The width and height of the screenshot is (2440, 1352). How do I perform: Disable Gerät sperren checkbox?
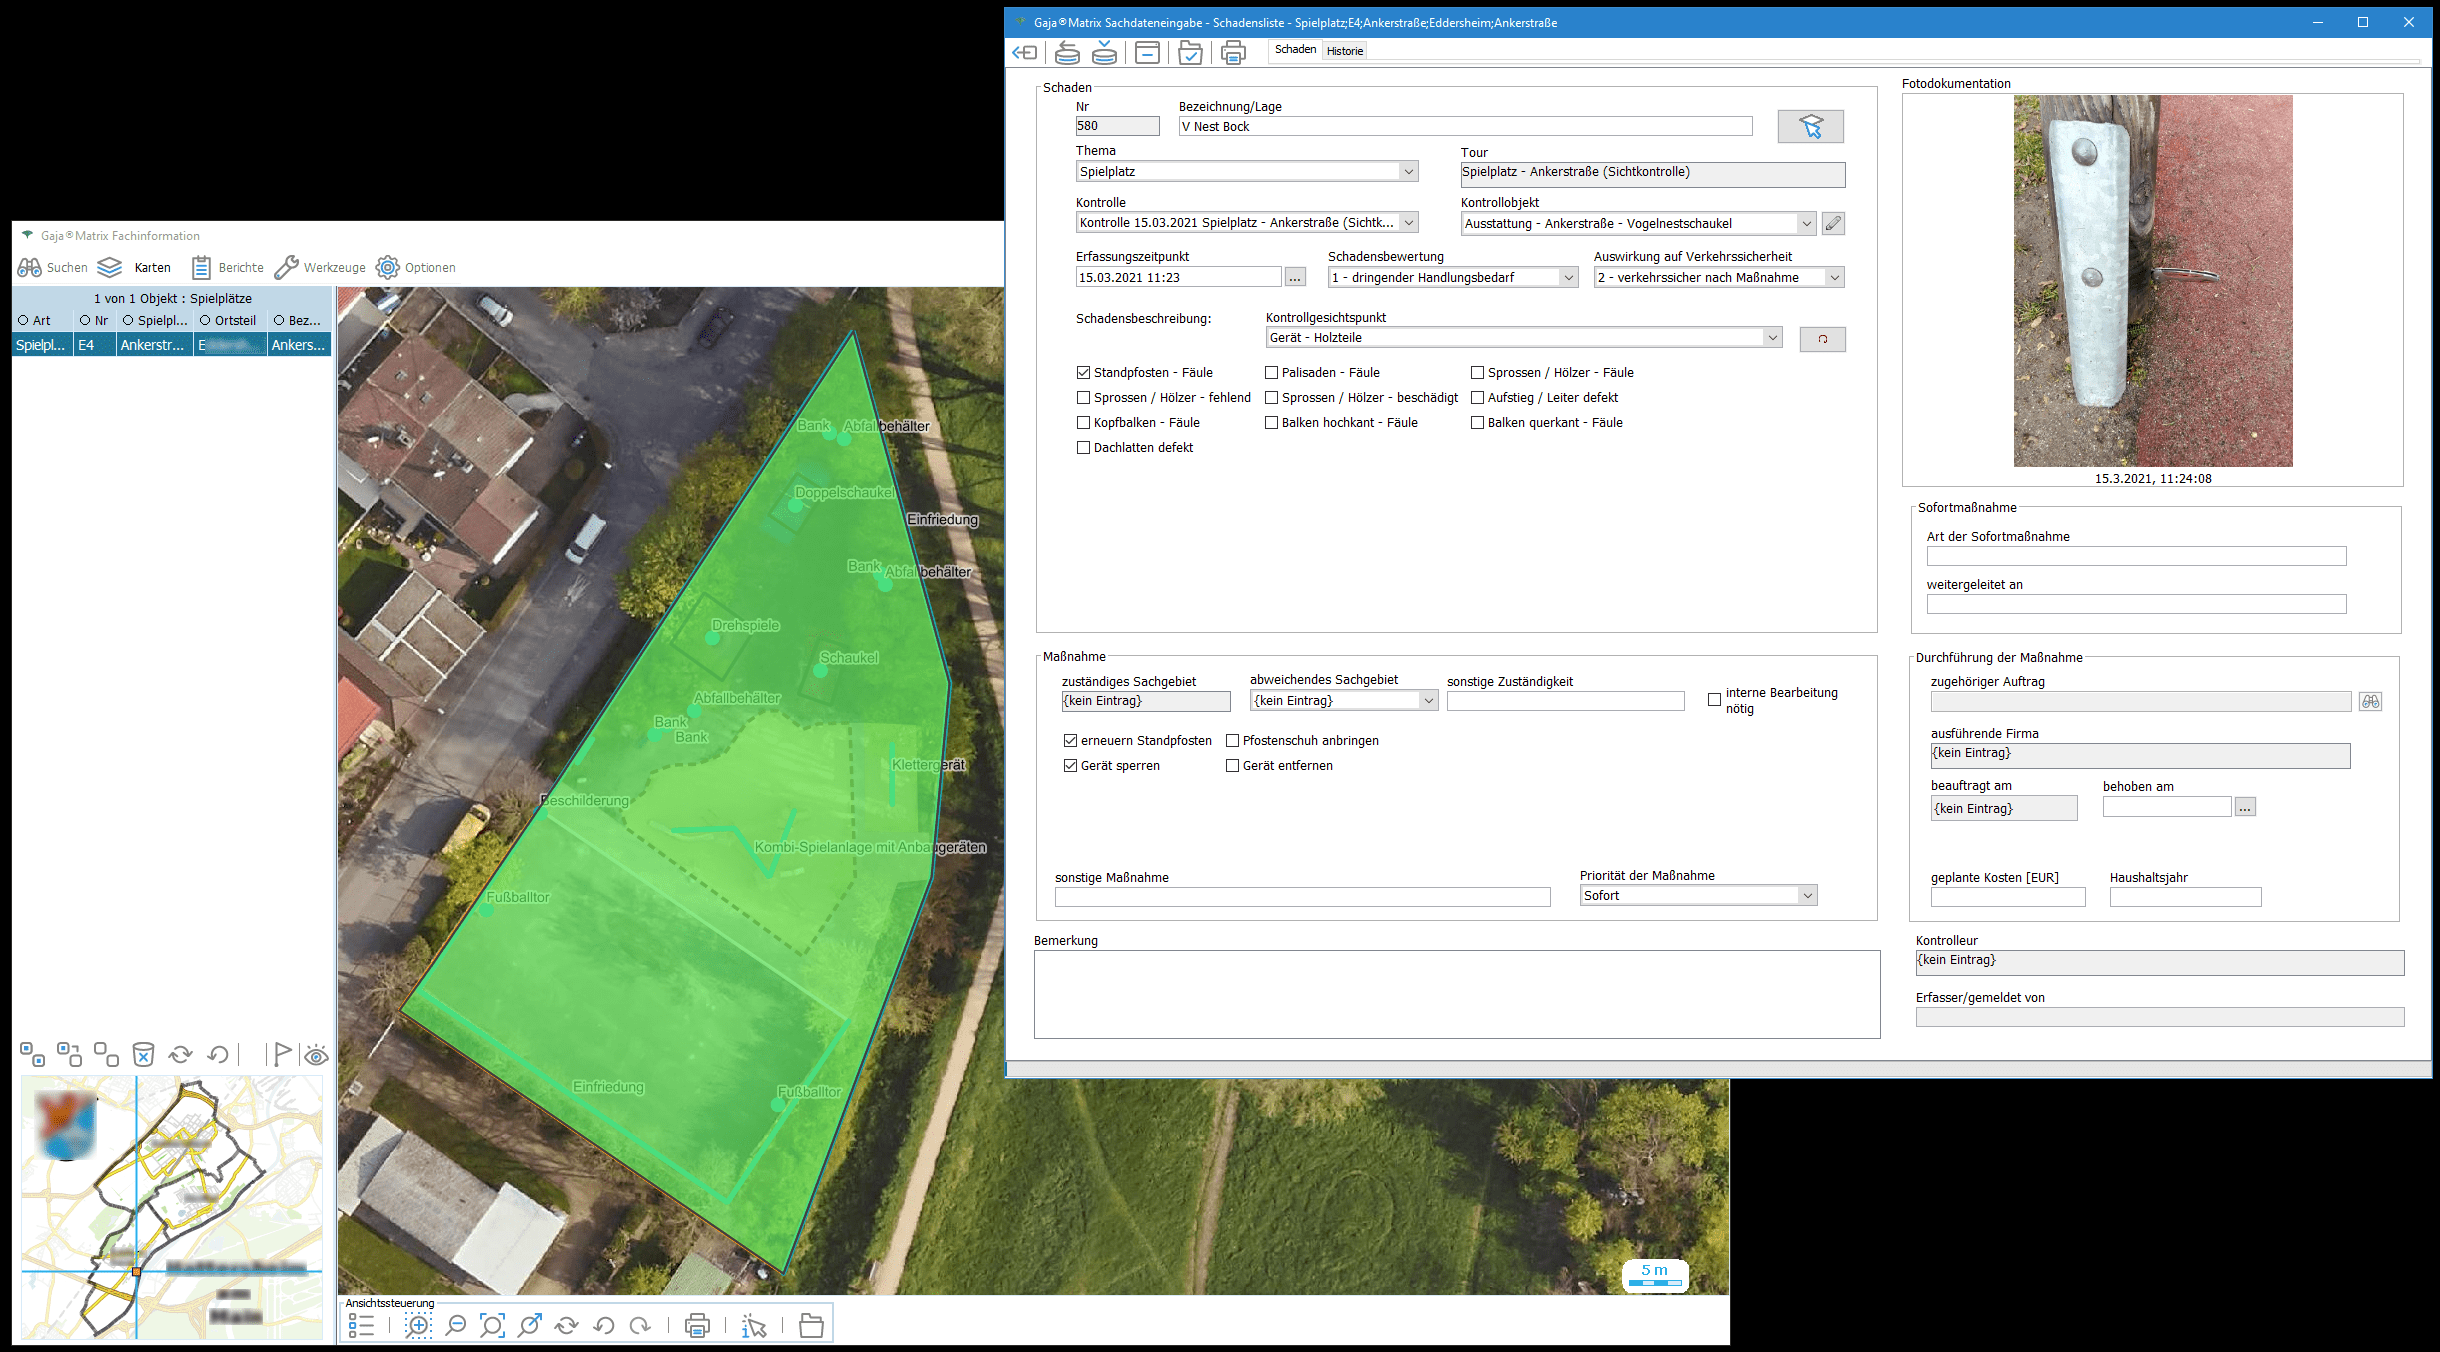coord(1071,766)
